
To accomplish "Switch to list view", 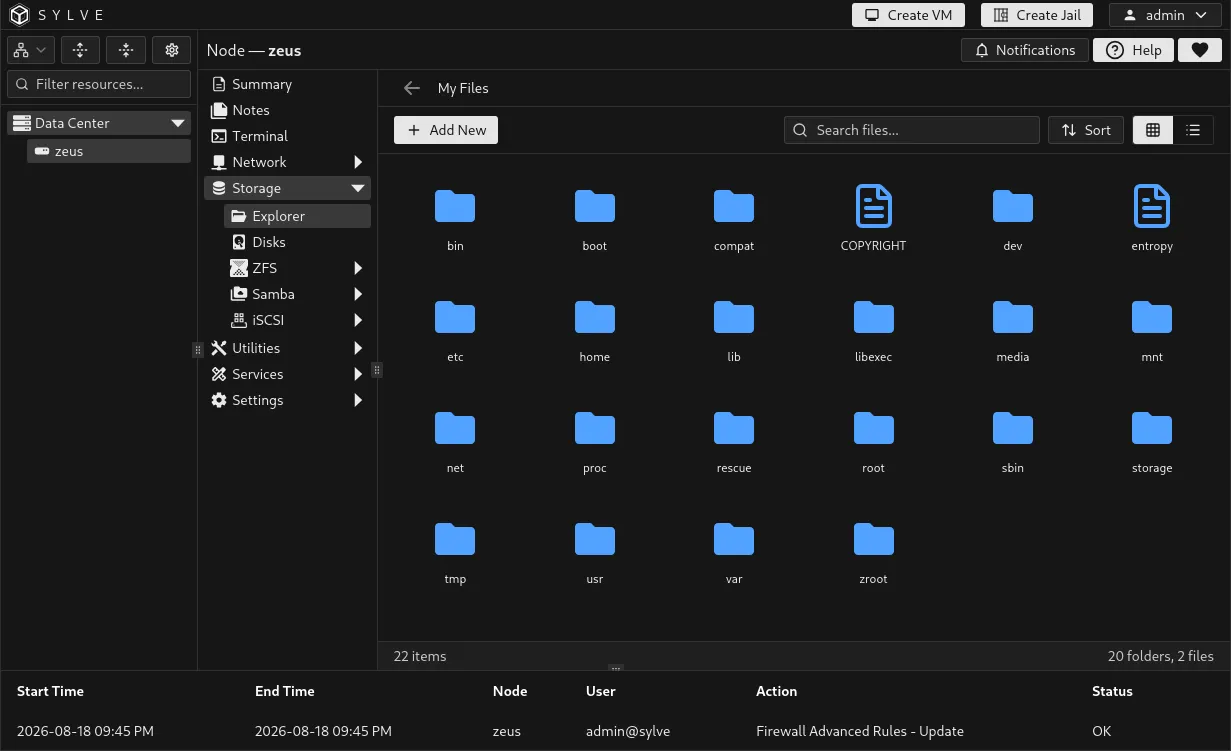I will click(x=1193, y=130).
